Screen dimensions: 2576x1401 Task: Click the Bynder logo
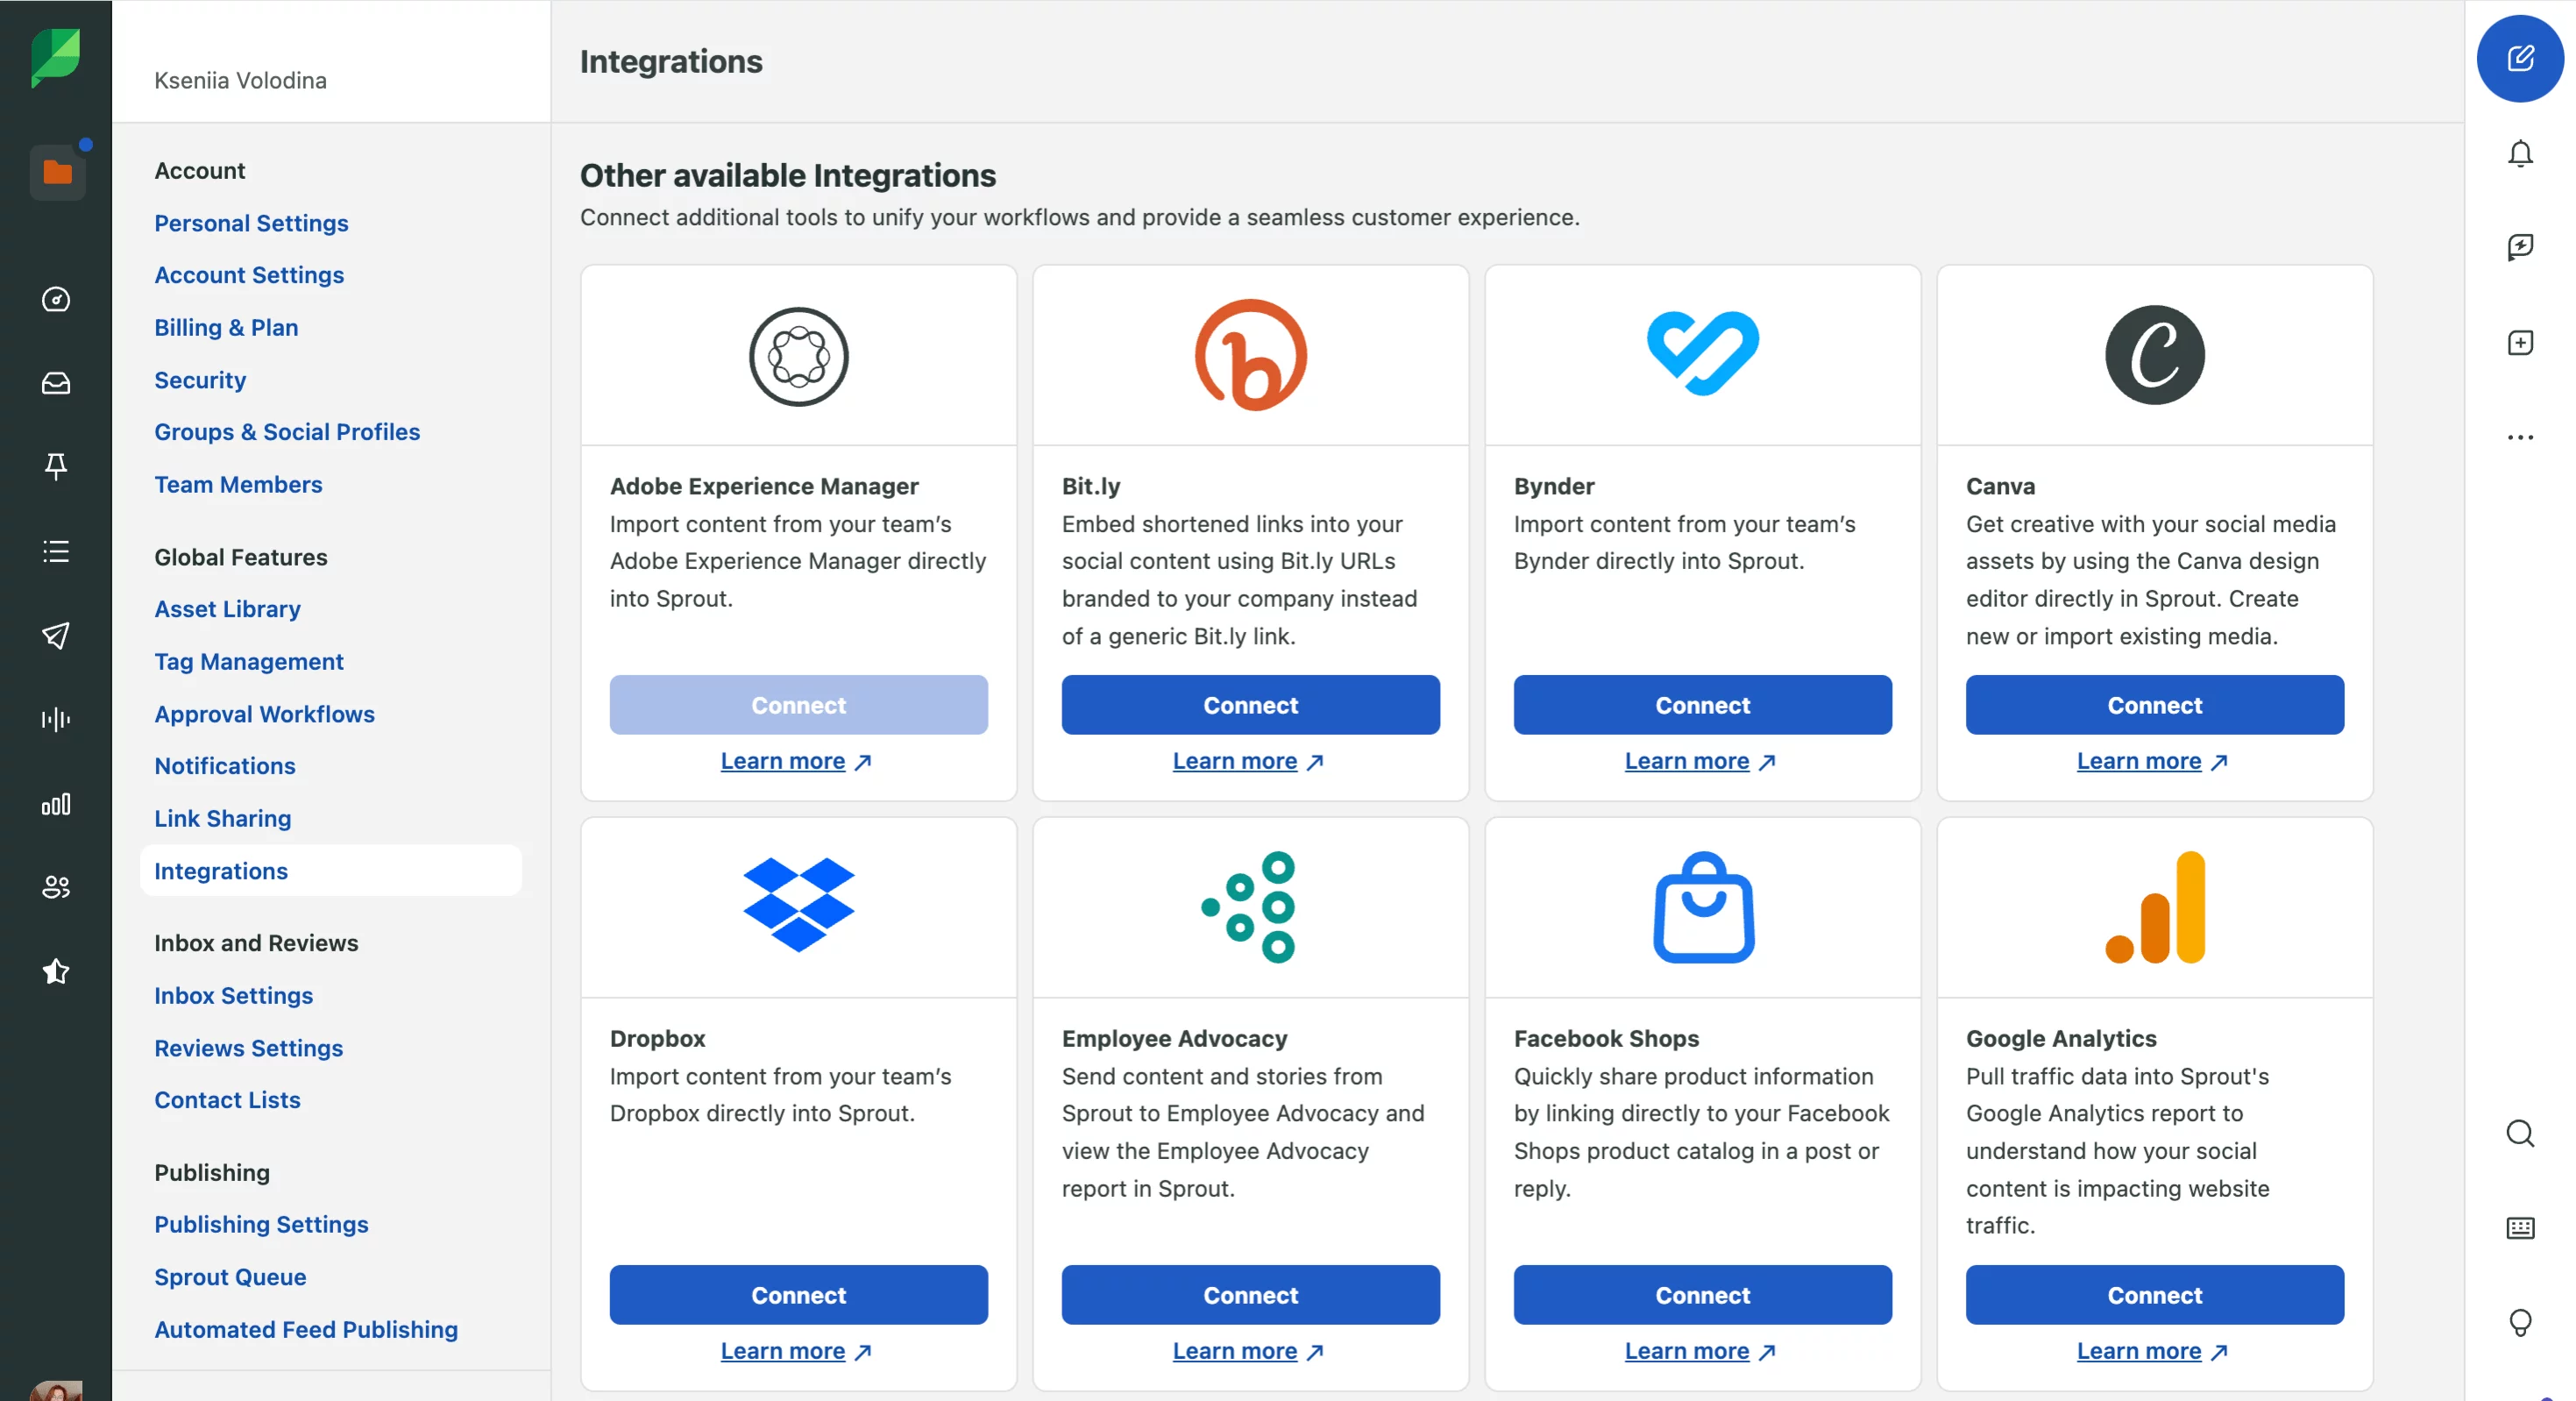1703,353
